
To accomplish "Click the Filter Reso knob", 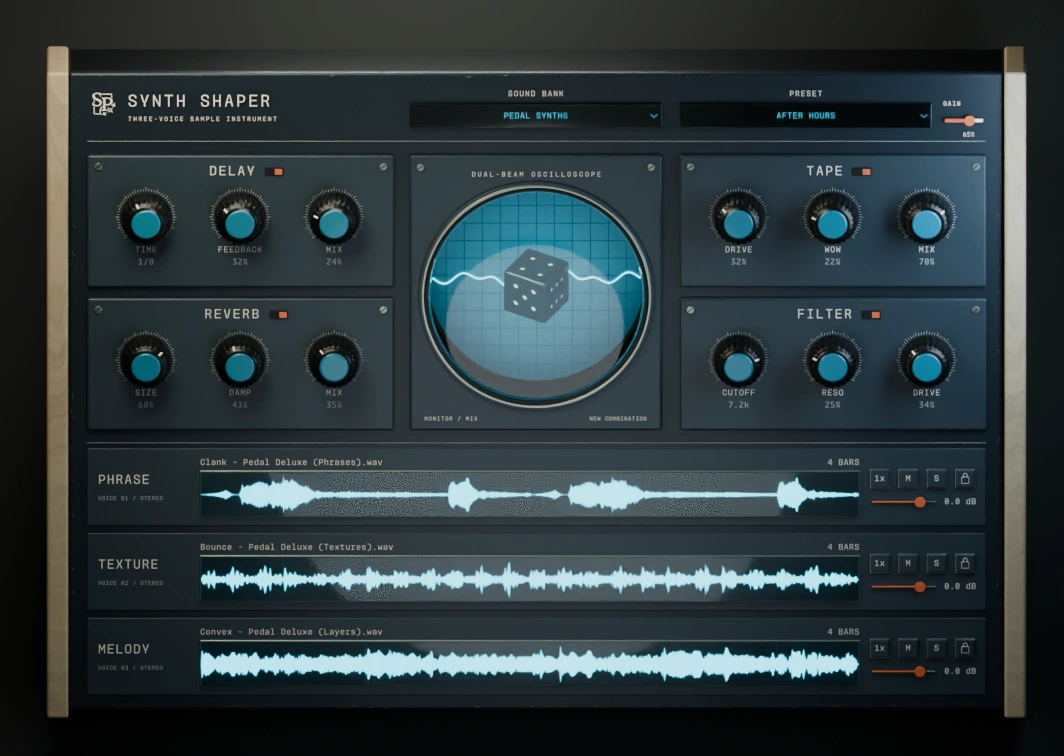I will tap(833, 362).
